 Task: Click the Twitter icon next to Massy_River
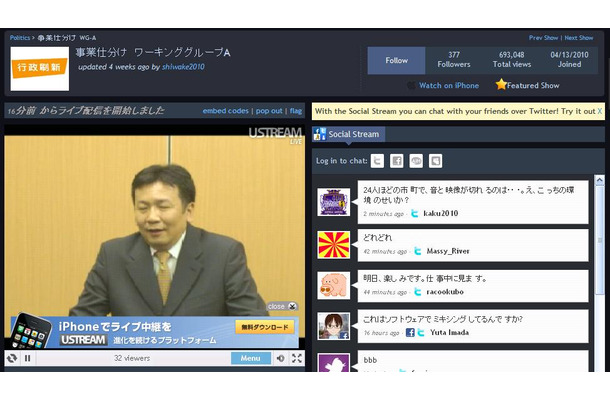pyautogui.click(x=418, y=251)
